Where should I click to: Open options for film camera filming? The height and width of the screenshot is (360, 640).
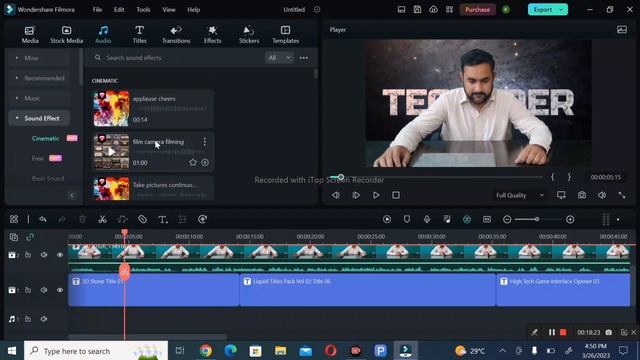click(x=204, y=142)
